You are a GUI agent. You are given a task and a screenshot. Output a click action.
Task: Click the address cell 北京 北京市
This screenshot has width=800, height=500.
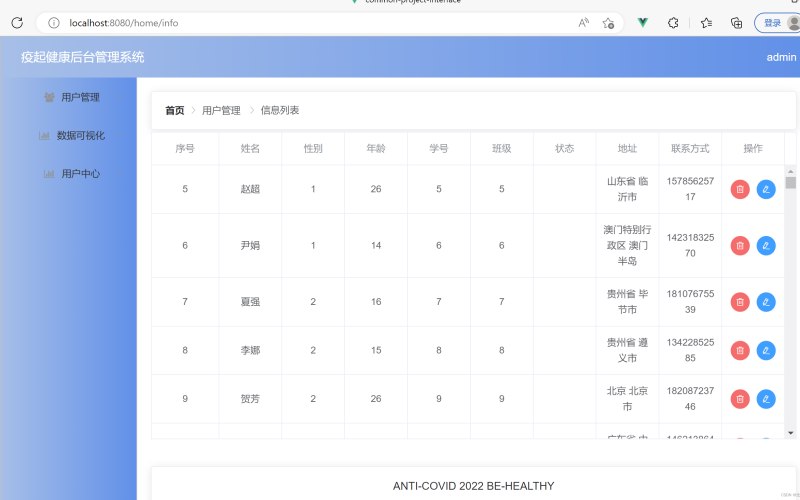pyautogui.click(x=627, y=398)
